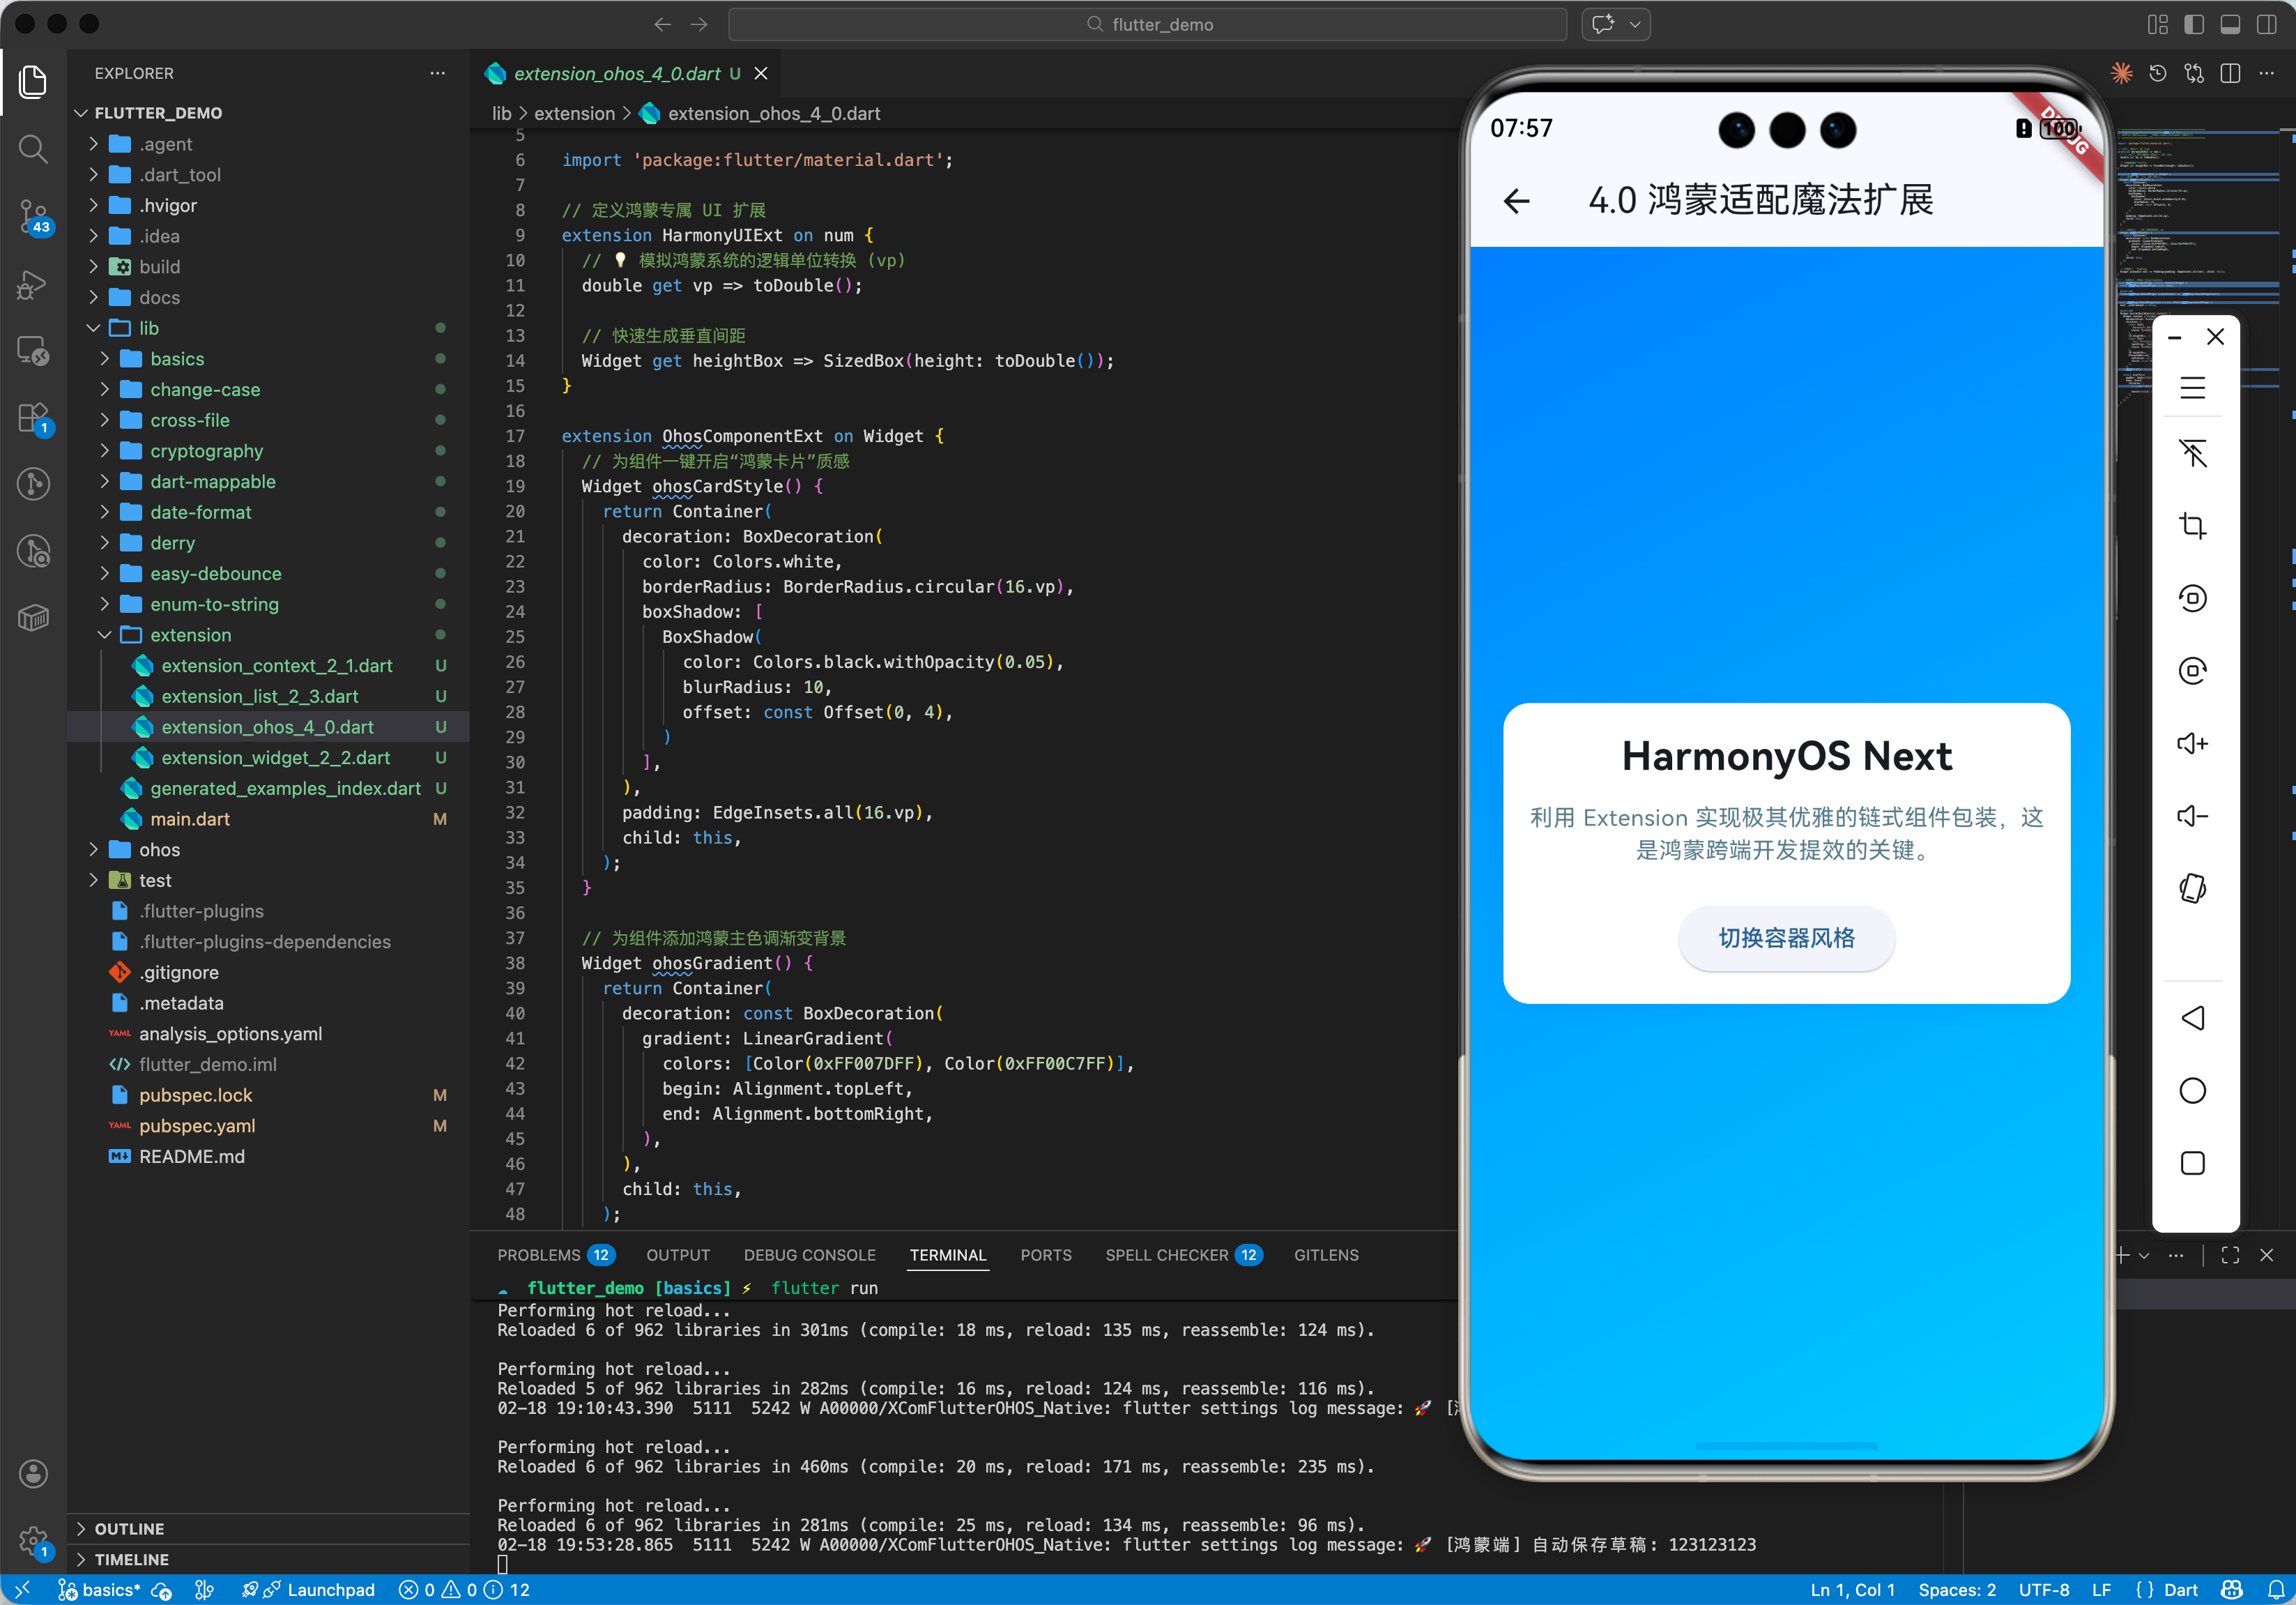Click Dart language mode in status bar

pos(2180,1589)
